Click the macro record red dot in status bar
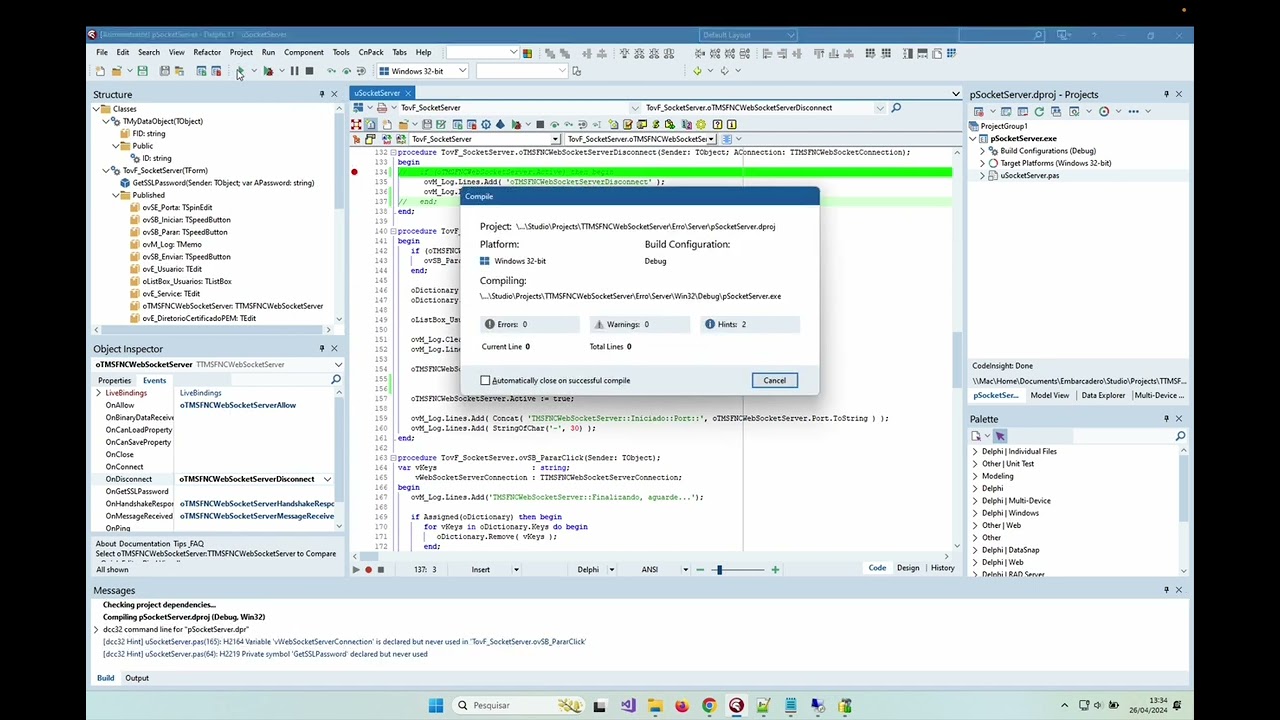This screenshot has height=720, width=1280. coord(367,569)
